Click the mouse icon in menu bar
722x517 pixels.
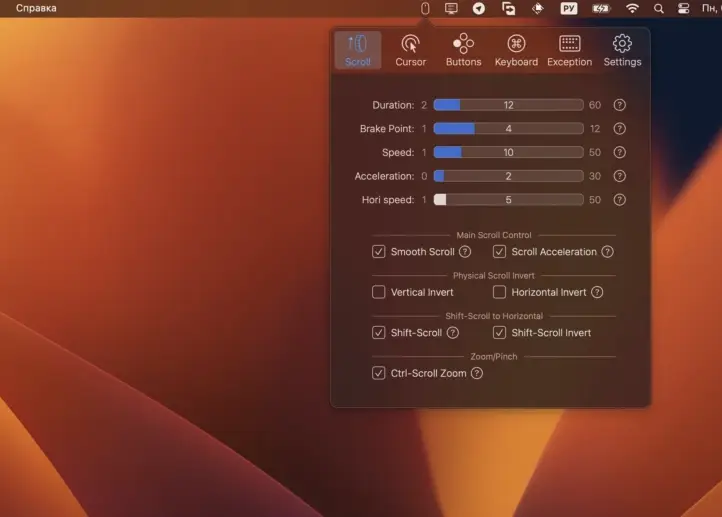[425, 8]
